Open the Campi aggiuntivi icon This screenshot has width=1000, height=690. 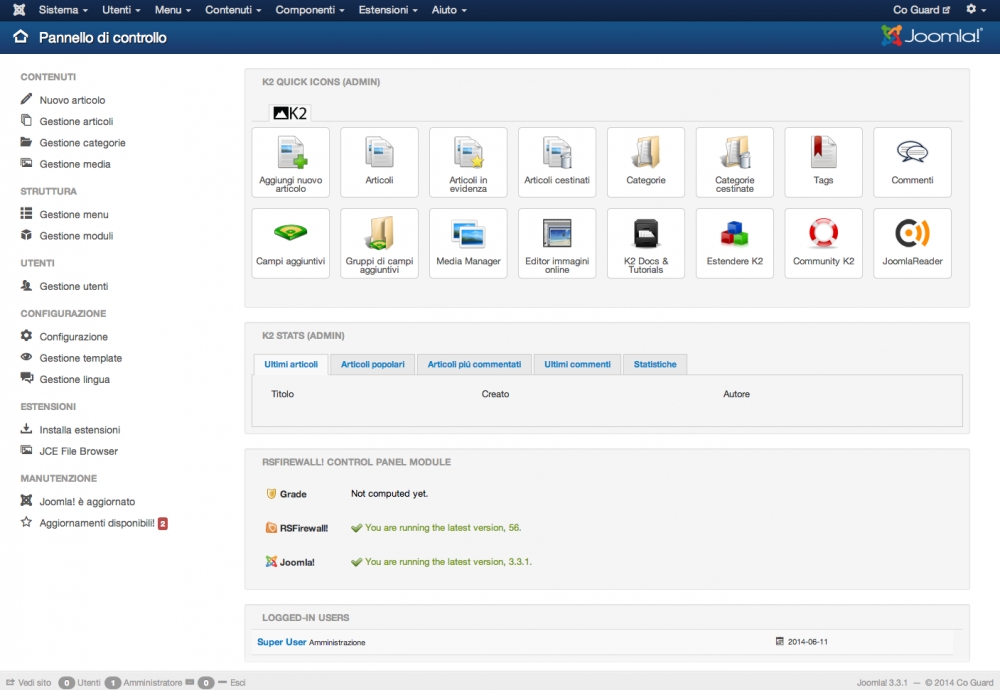(x=290, y=243)
